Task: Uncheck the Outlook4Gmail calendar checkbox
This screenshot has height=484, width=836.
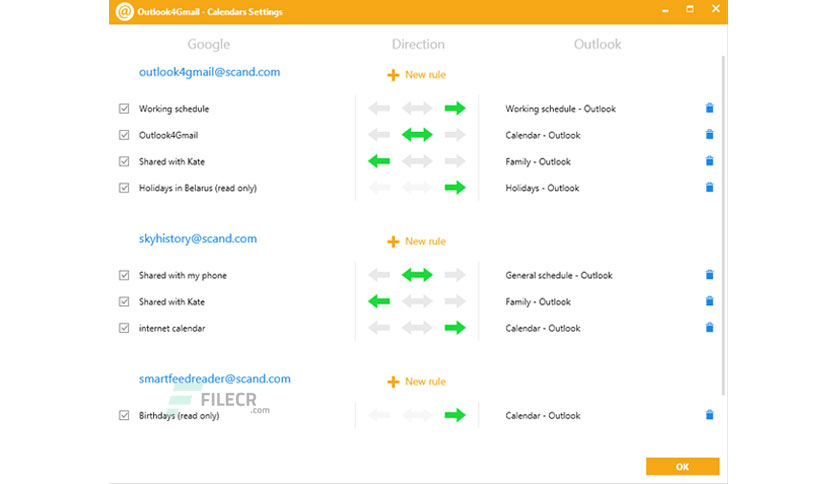Action: (124, 135)
